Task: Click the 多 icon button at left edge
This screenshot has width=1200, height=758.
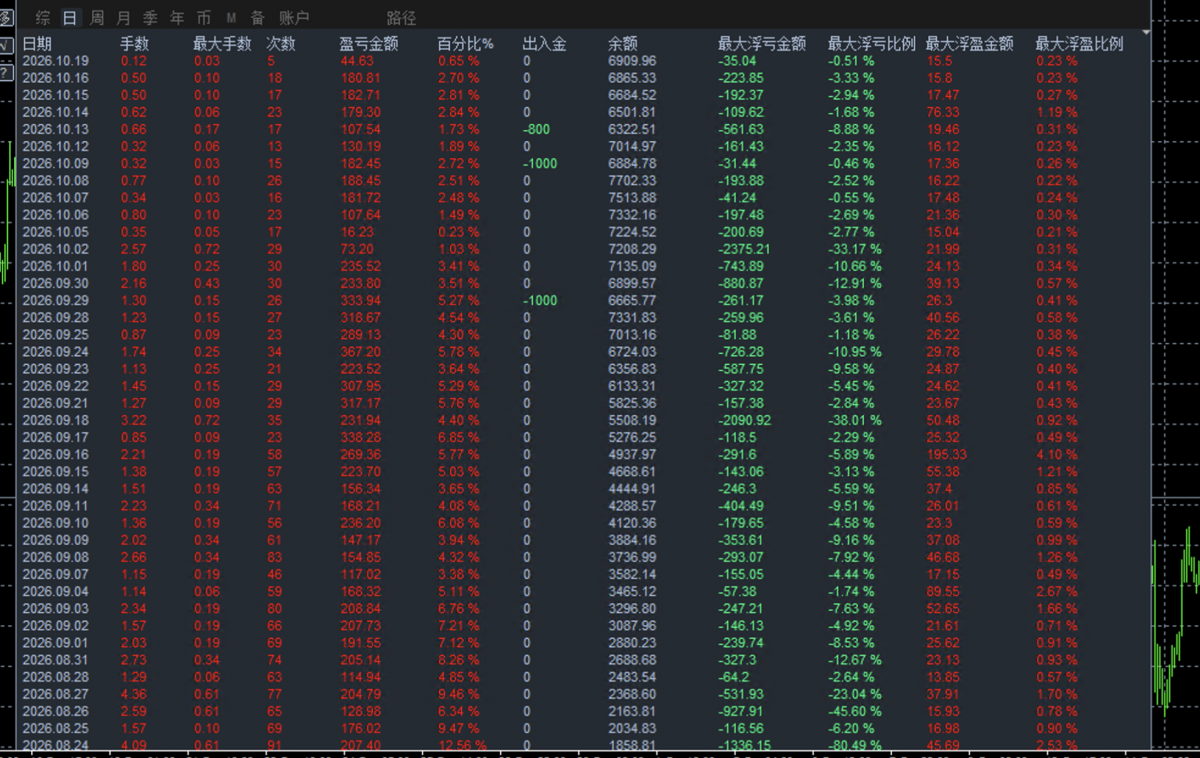Action: pos(5,17)
